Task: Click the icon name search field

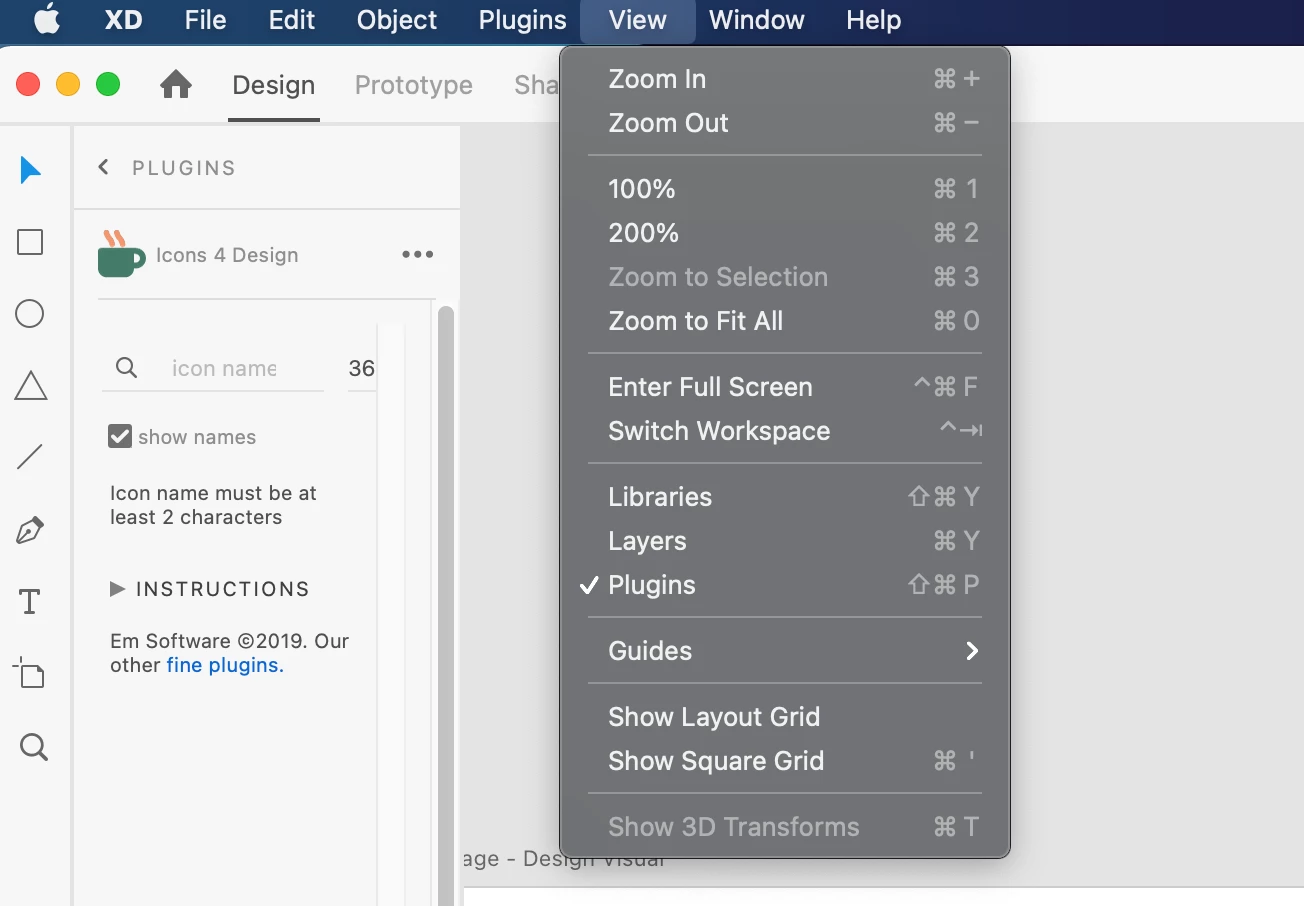Action: pyautogui.click(x=224, y=368)
